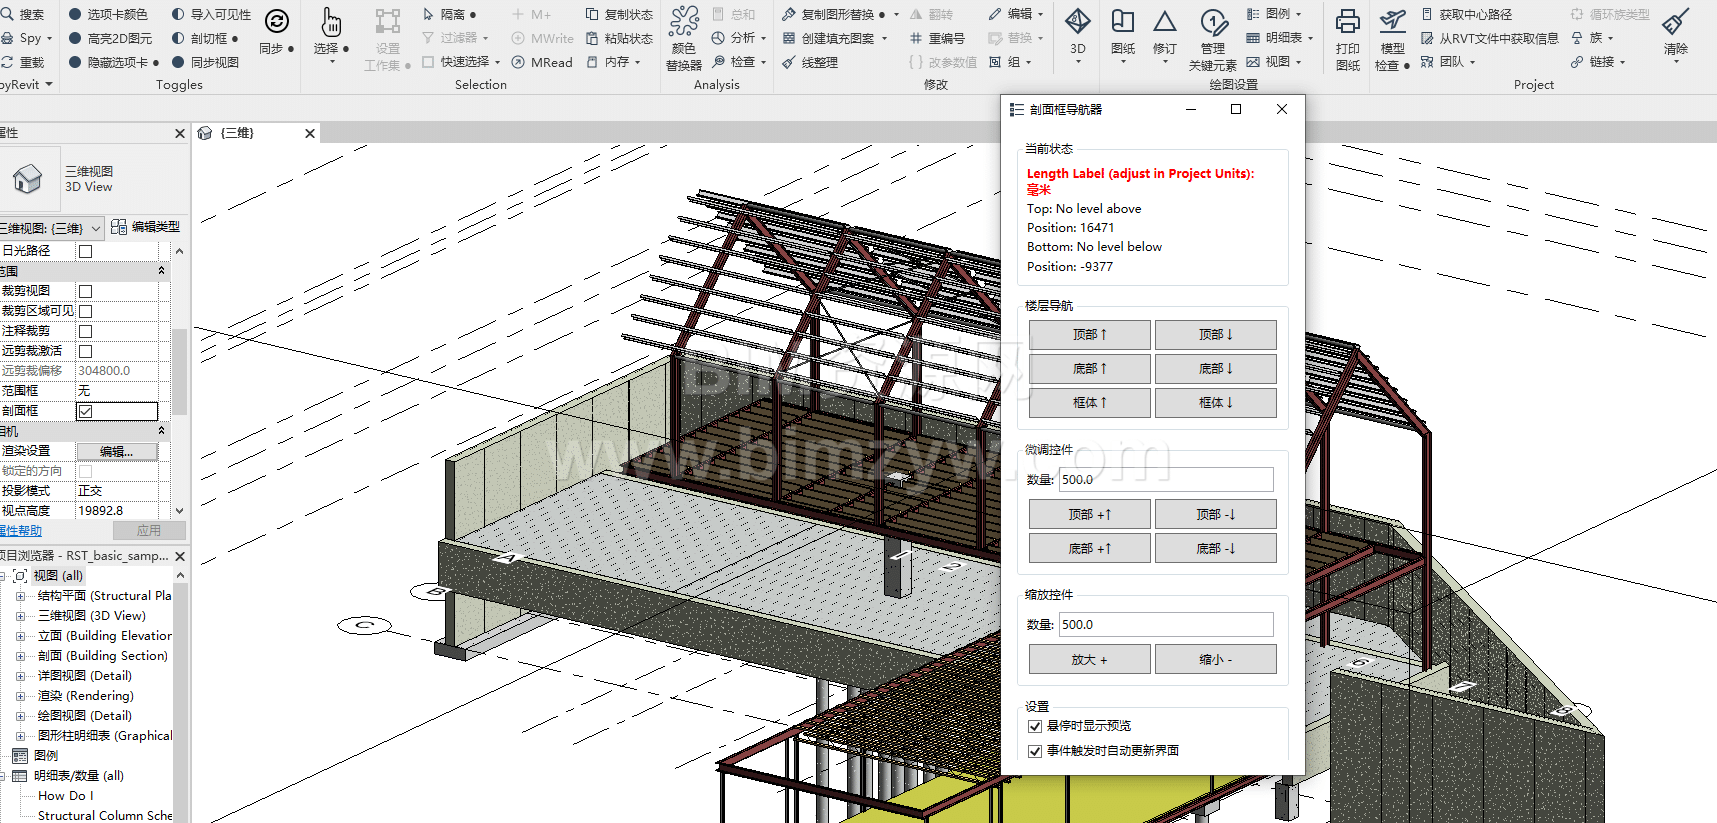Open the 颜色替换器 color replacer tool

(x=684, y=22)
